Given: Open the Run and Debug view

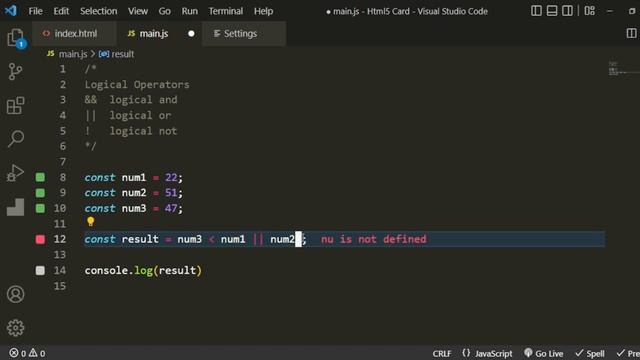Looking at the screenshot, I should tap(16, 173).
